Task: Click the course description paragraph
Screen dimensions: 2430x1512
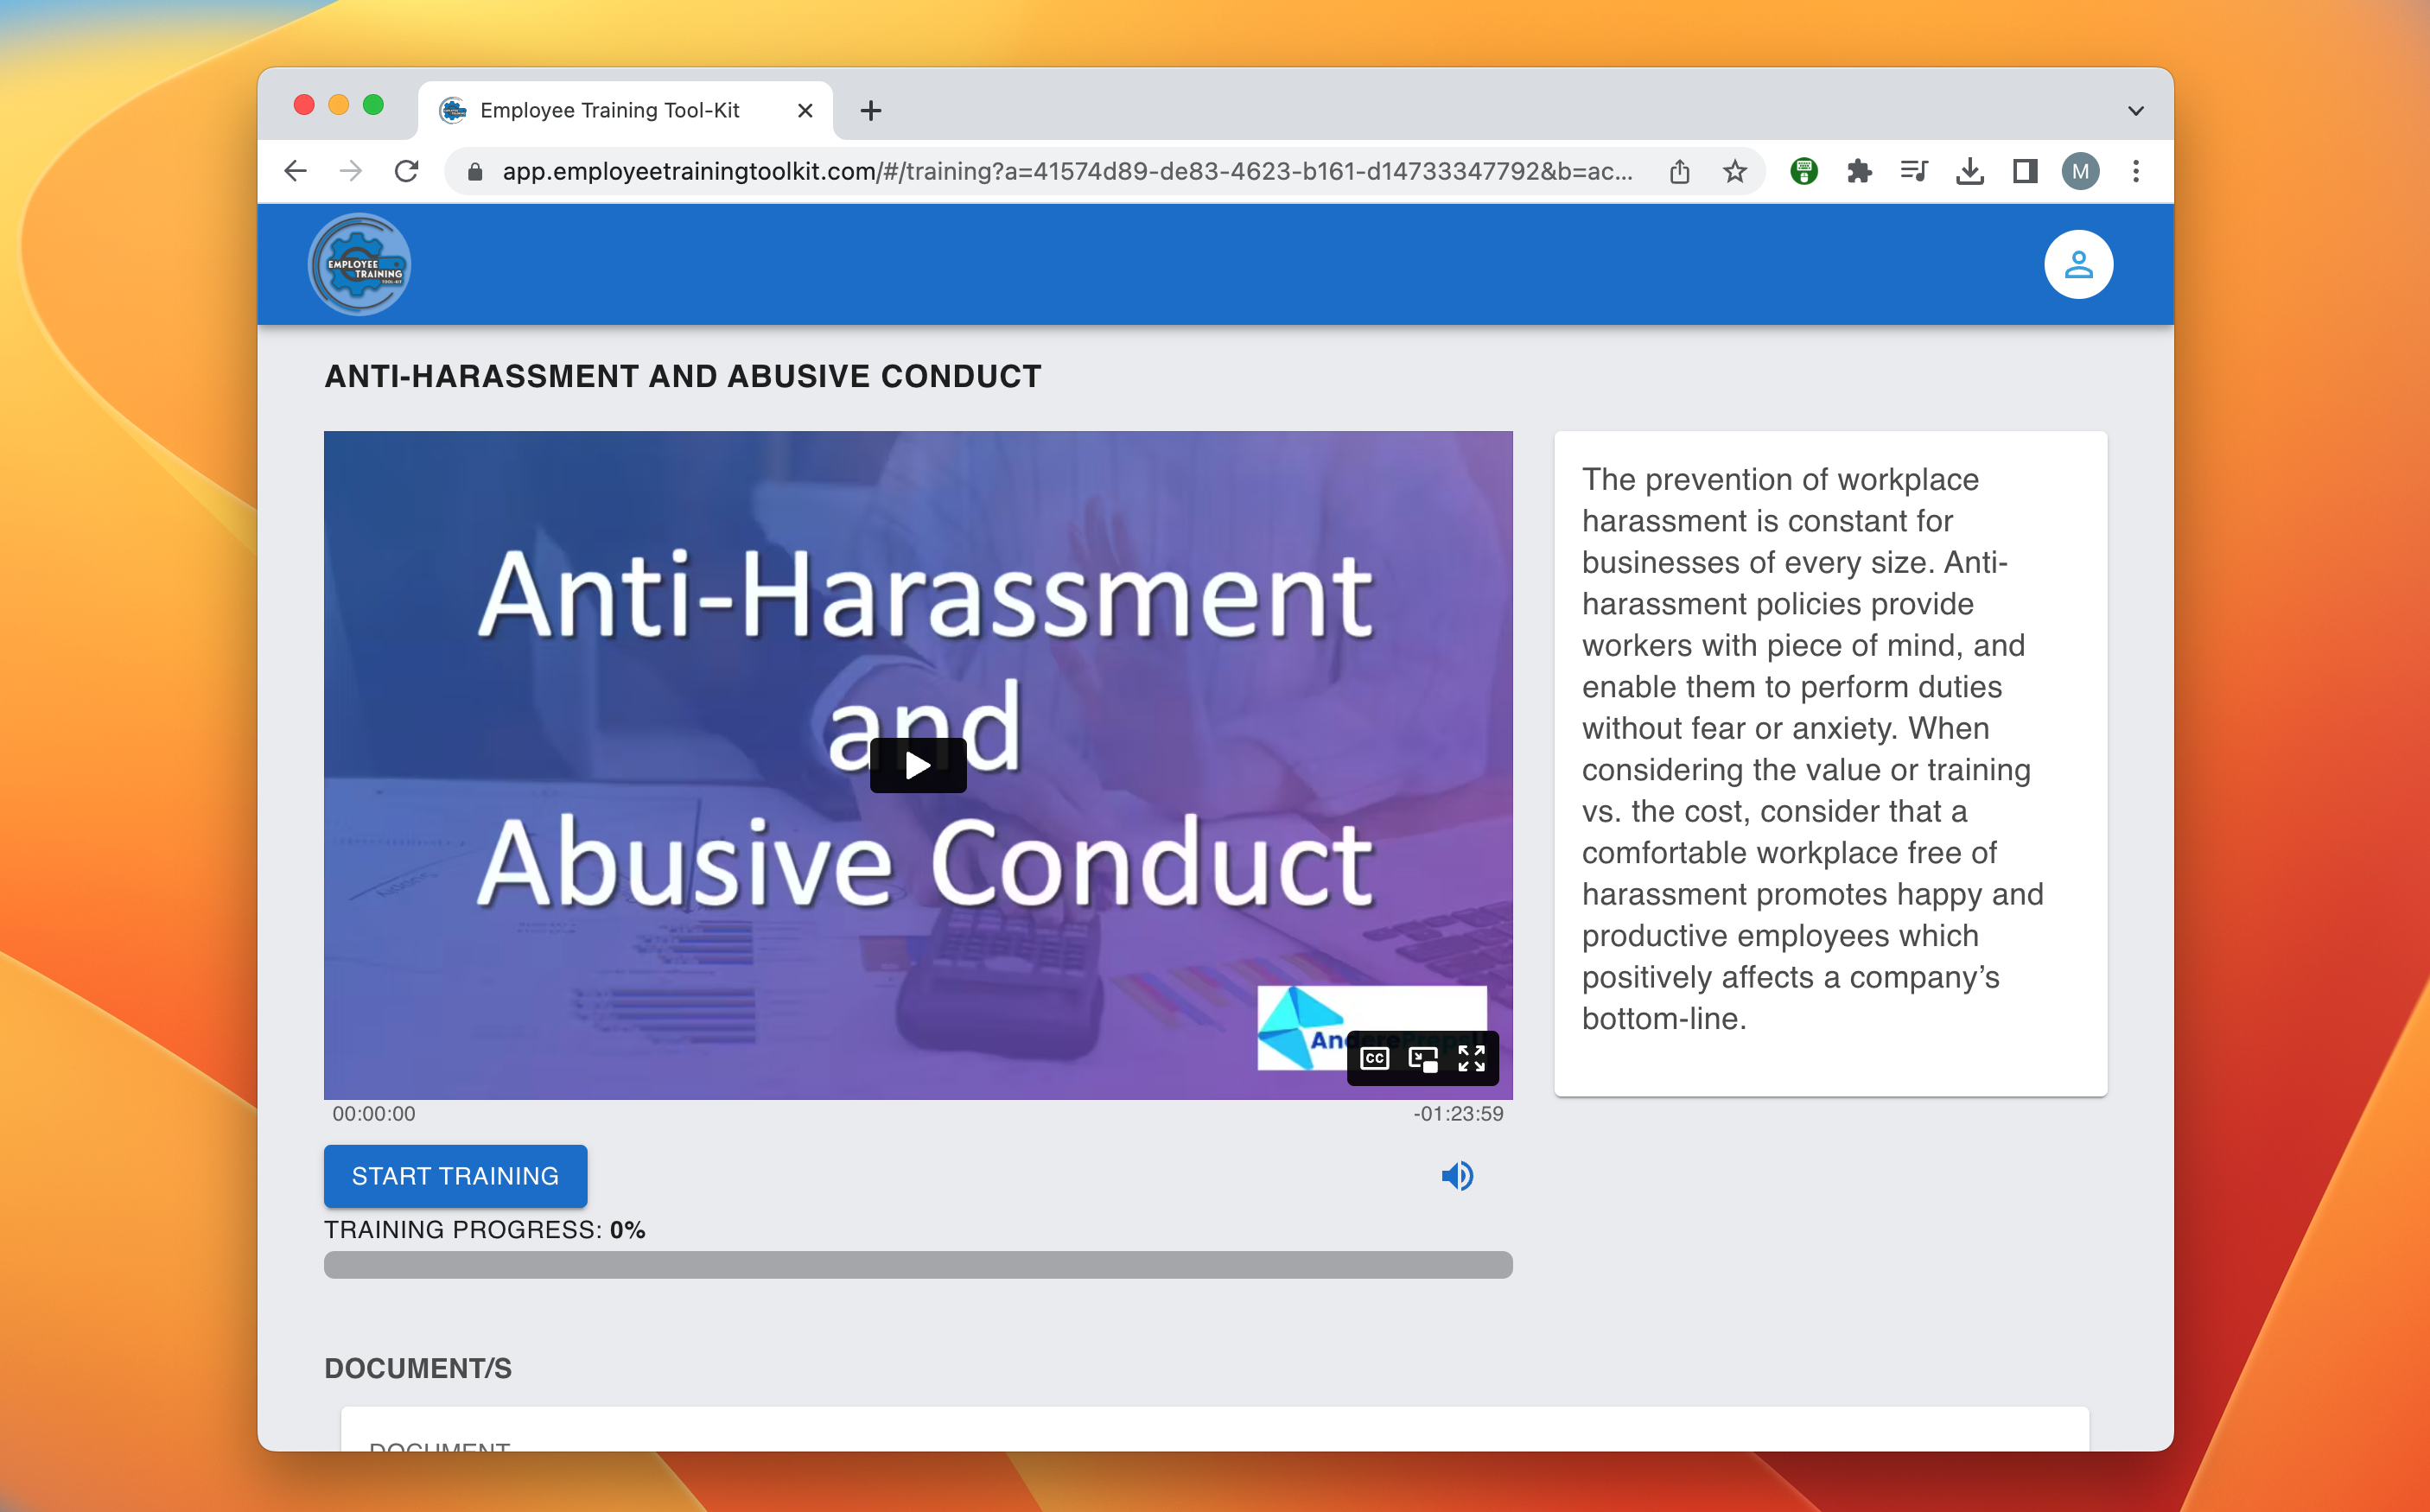Action: point(1812,748)
